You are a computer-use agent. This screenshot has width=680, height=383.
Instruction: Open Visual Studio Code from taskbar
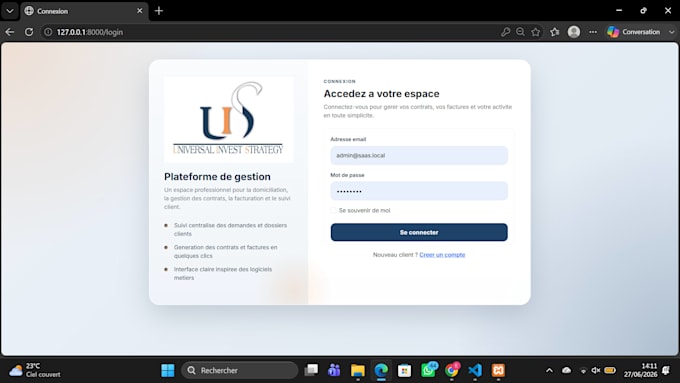475,370
